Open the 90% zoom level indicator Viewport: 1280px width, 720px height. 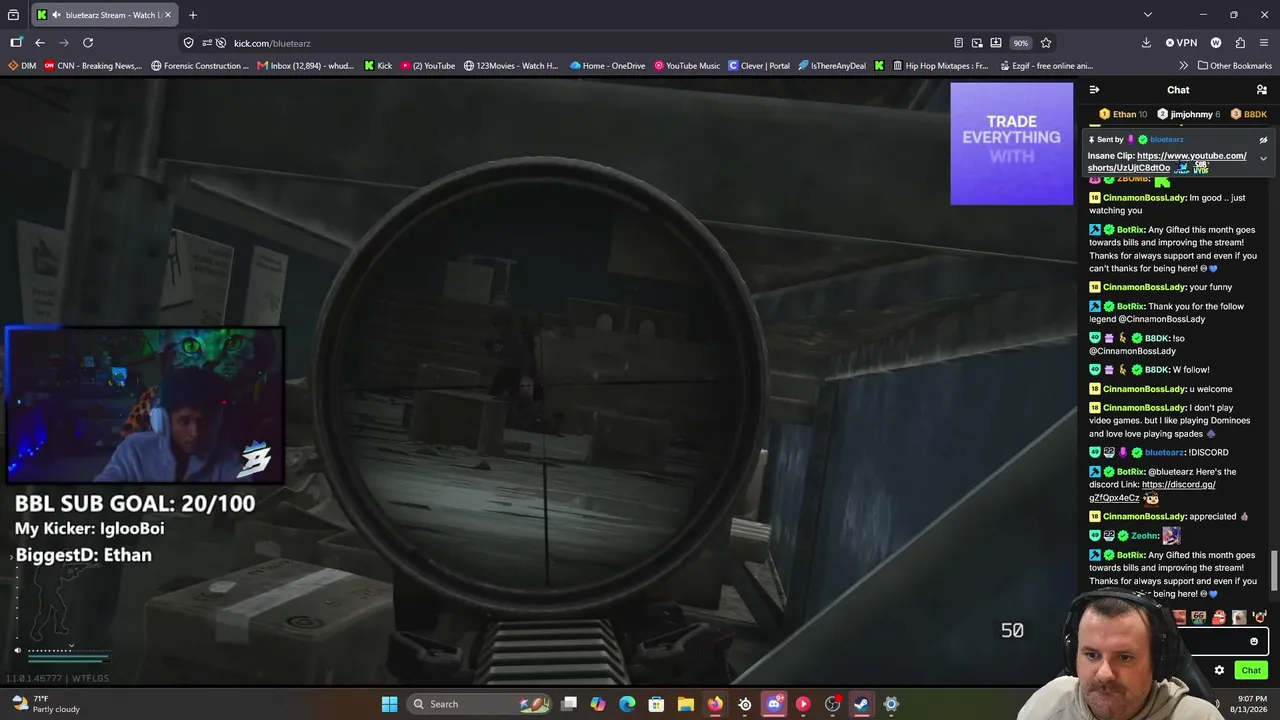pyautogui.click(x=1020, y=43)
